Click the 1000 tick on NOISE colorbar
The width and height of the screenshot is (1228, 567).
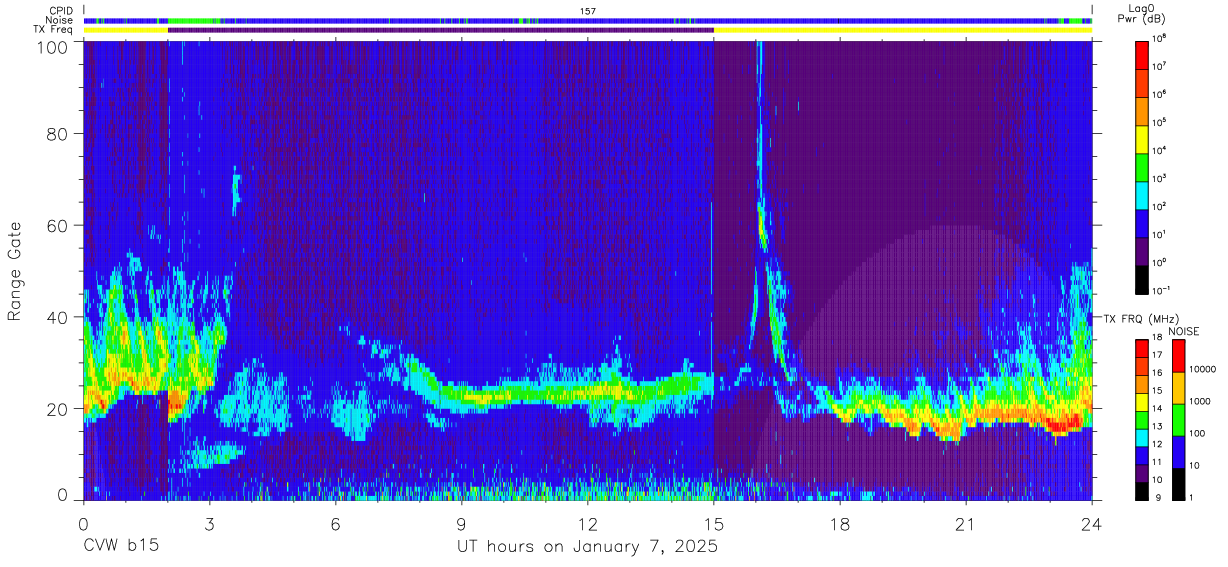pos(1200,401)
